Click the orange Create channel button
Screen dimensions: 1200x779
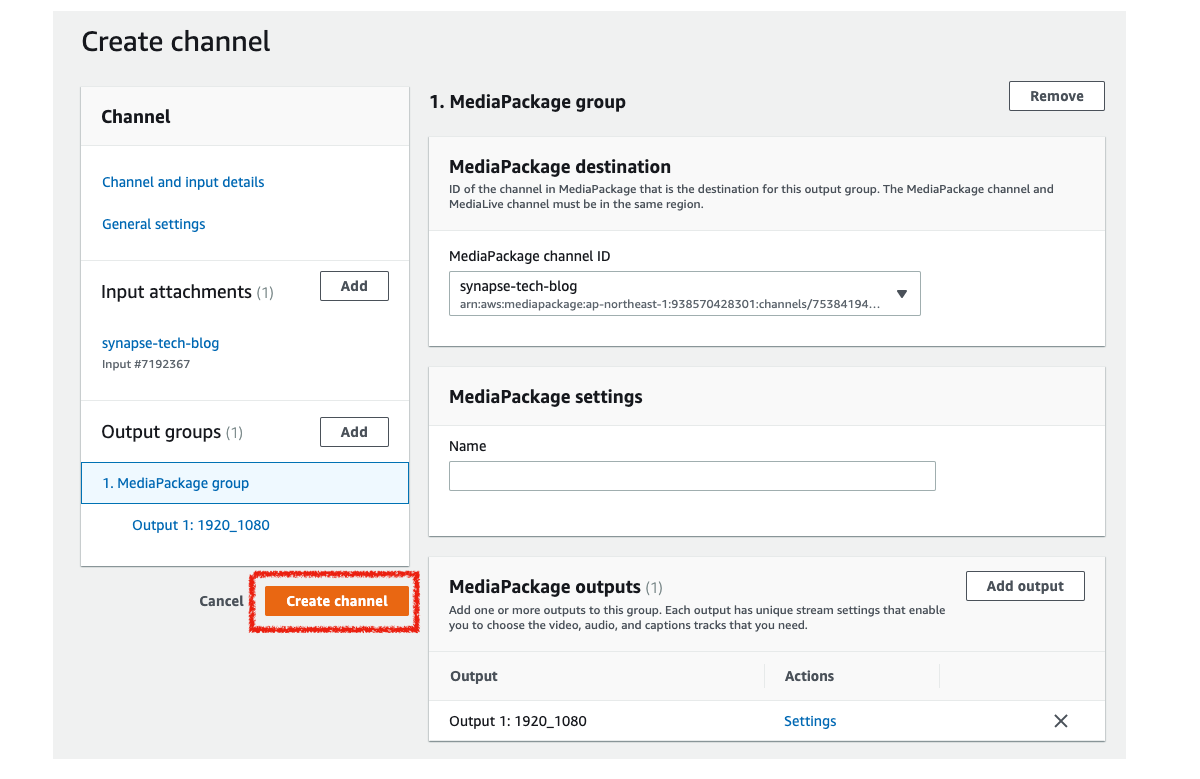pos(337,601)
